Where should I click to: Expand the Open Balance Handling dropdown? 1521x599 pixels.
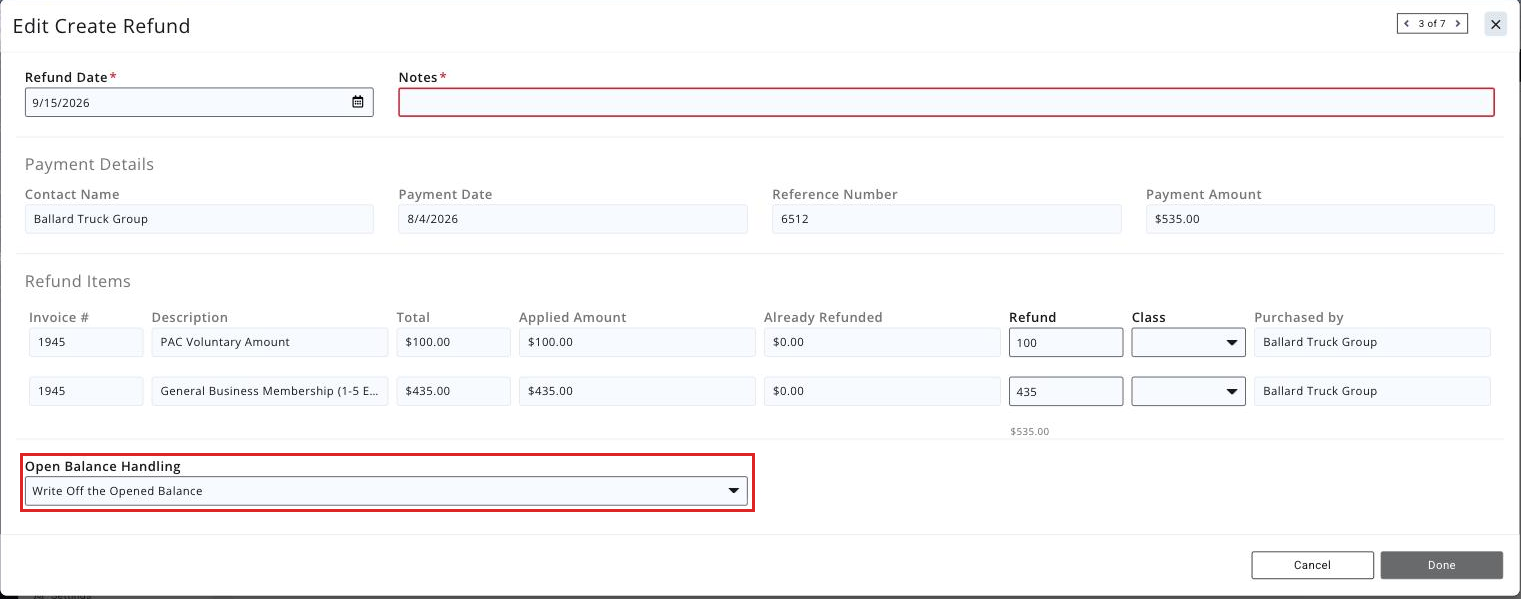[x=386, y=491]
